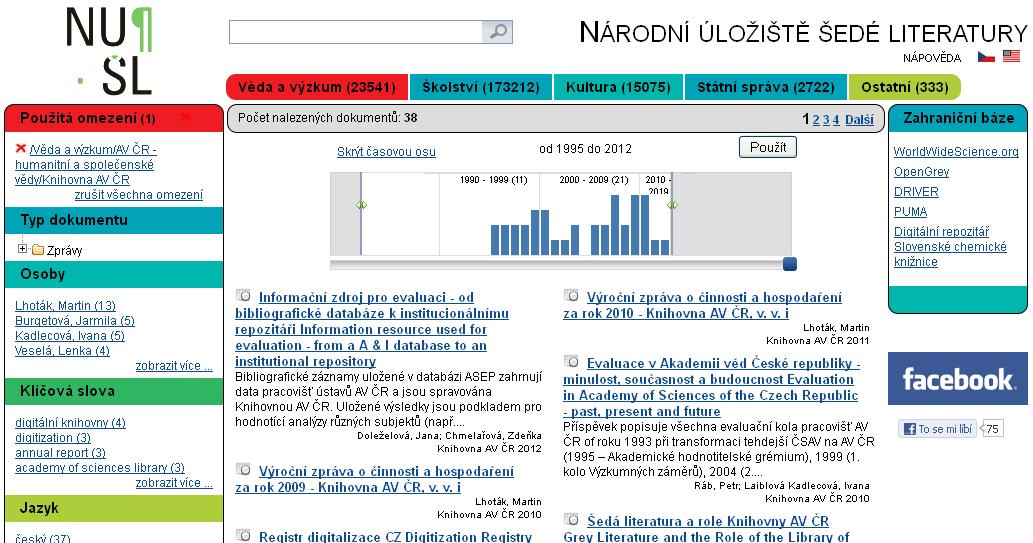1033x543 pixels.
Task: Filter by person Kadlecová, Ivana (5)
Action: (69, 336)
